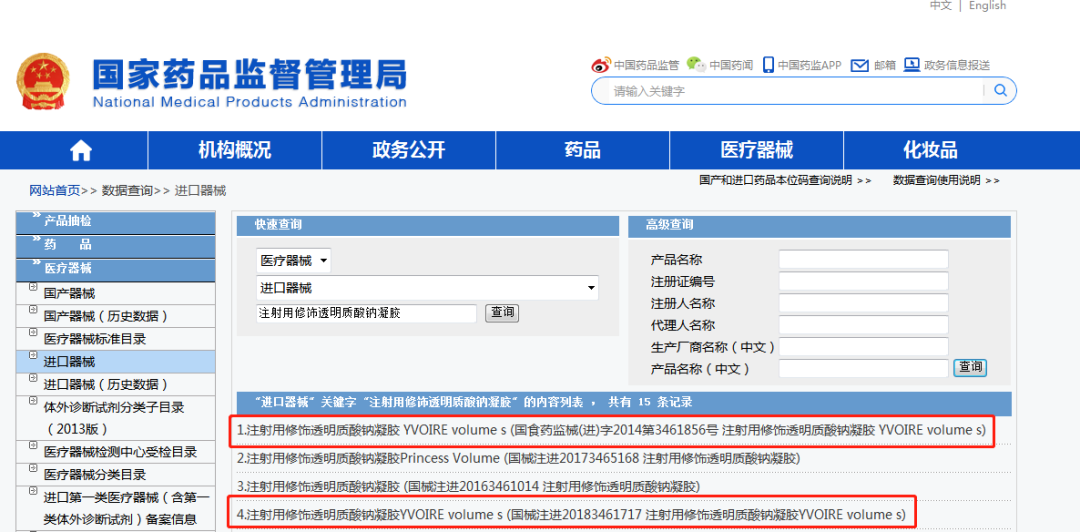This screenshot has width=1080, height=532.
Task: Expand the 国产器械 tree node icon
Action: click(32, 288)
